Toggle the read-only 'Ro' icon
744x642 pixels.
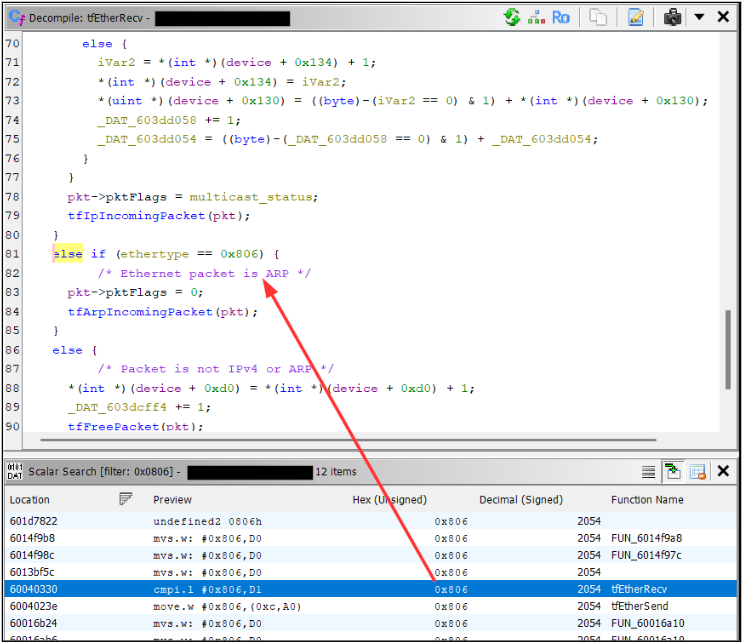(561, 17)
